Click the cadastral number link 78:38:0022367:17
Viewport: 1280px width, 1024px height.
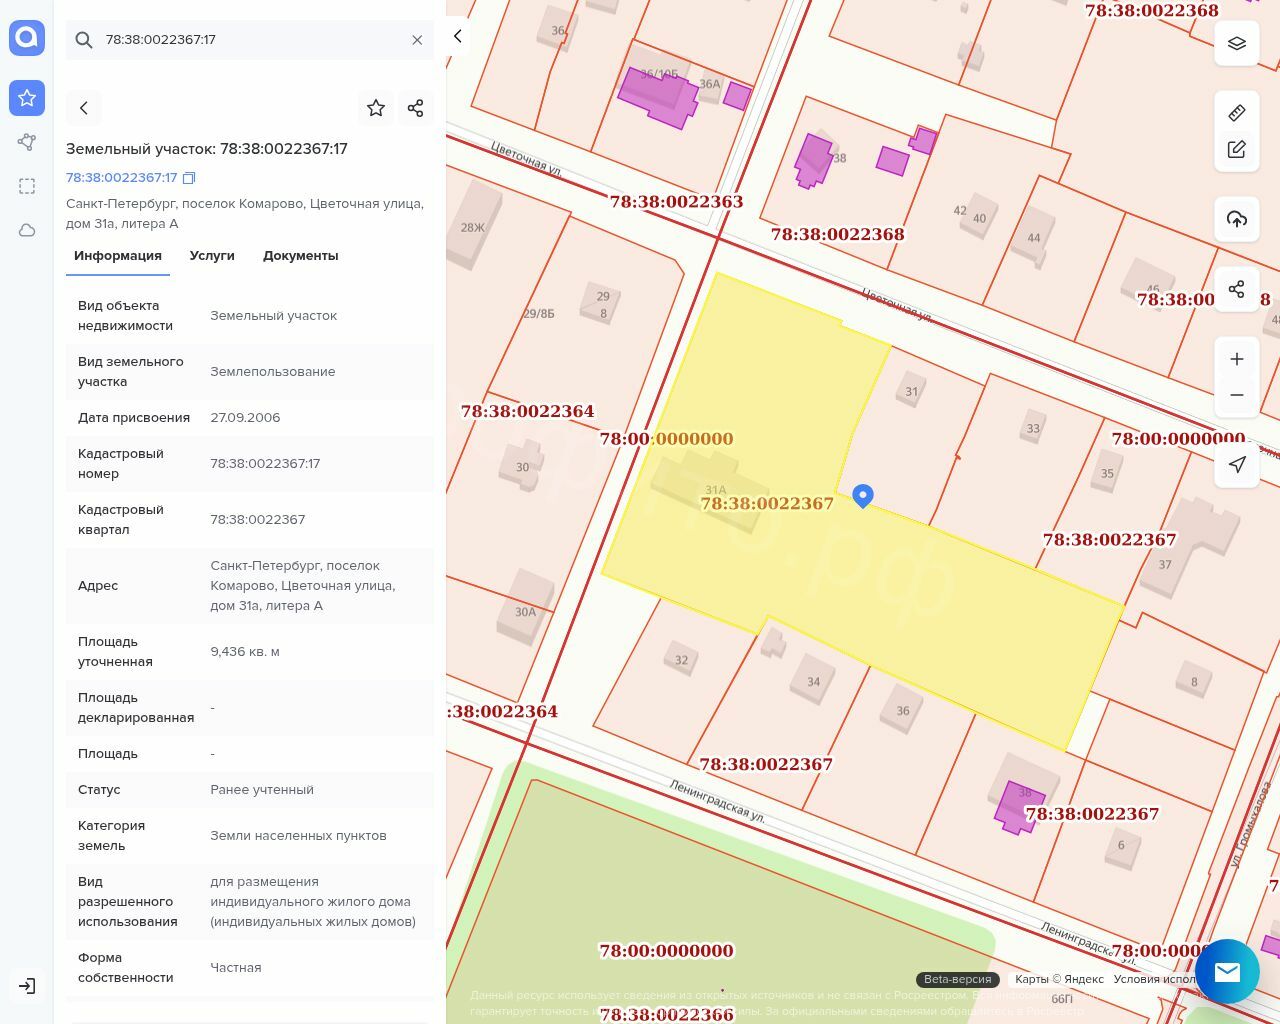coord(122,178)
